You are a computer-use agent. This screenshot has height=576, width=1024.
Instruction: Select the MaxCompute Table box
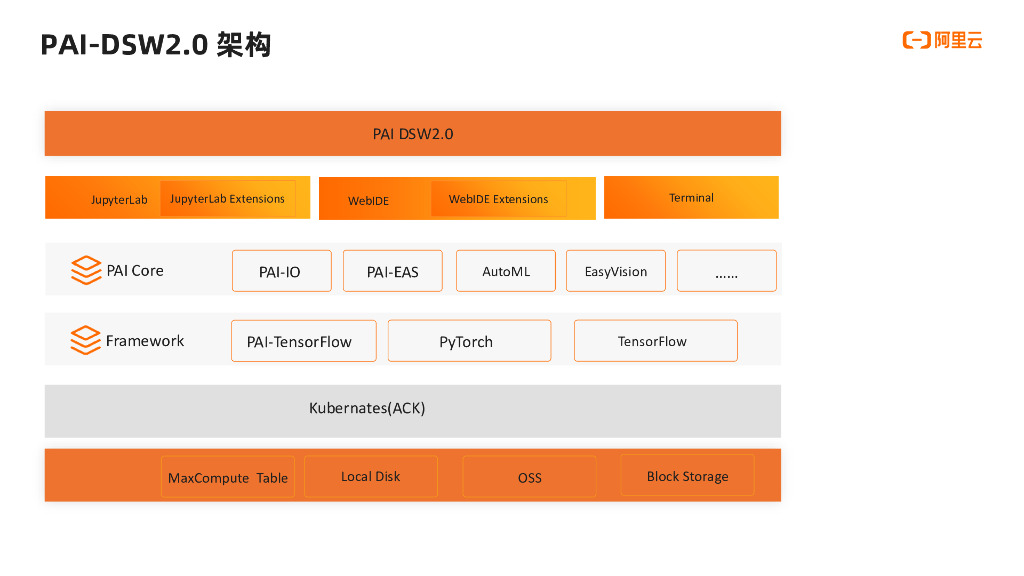228,477
